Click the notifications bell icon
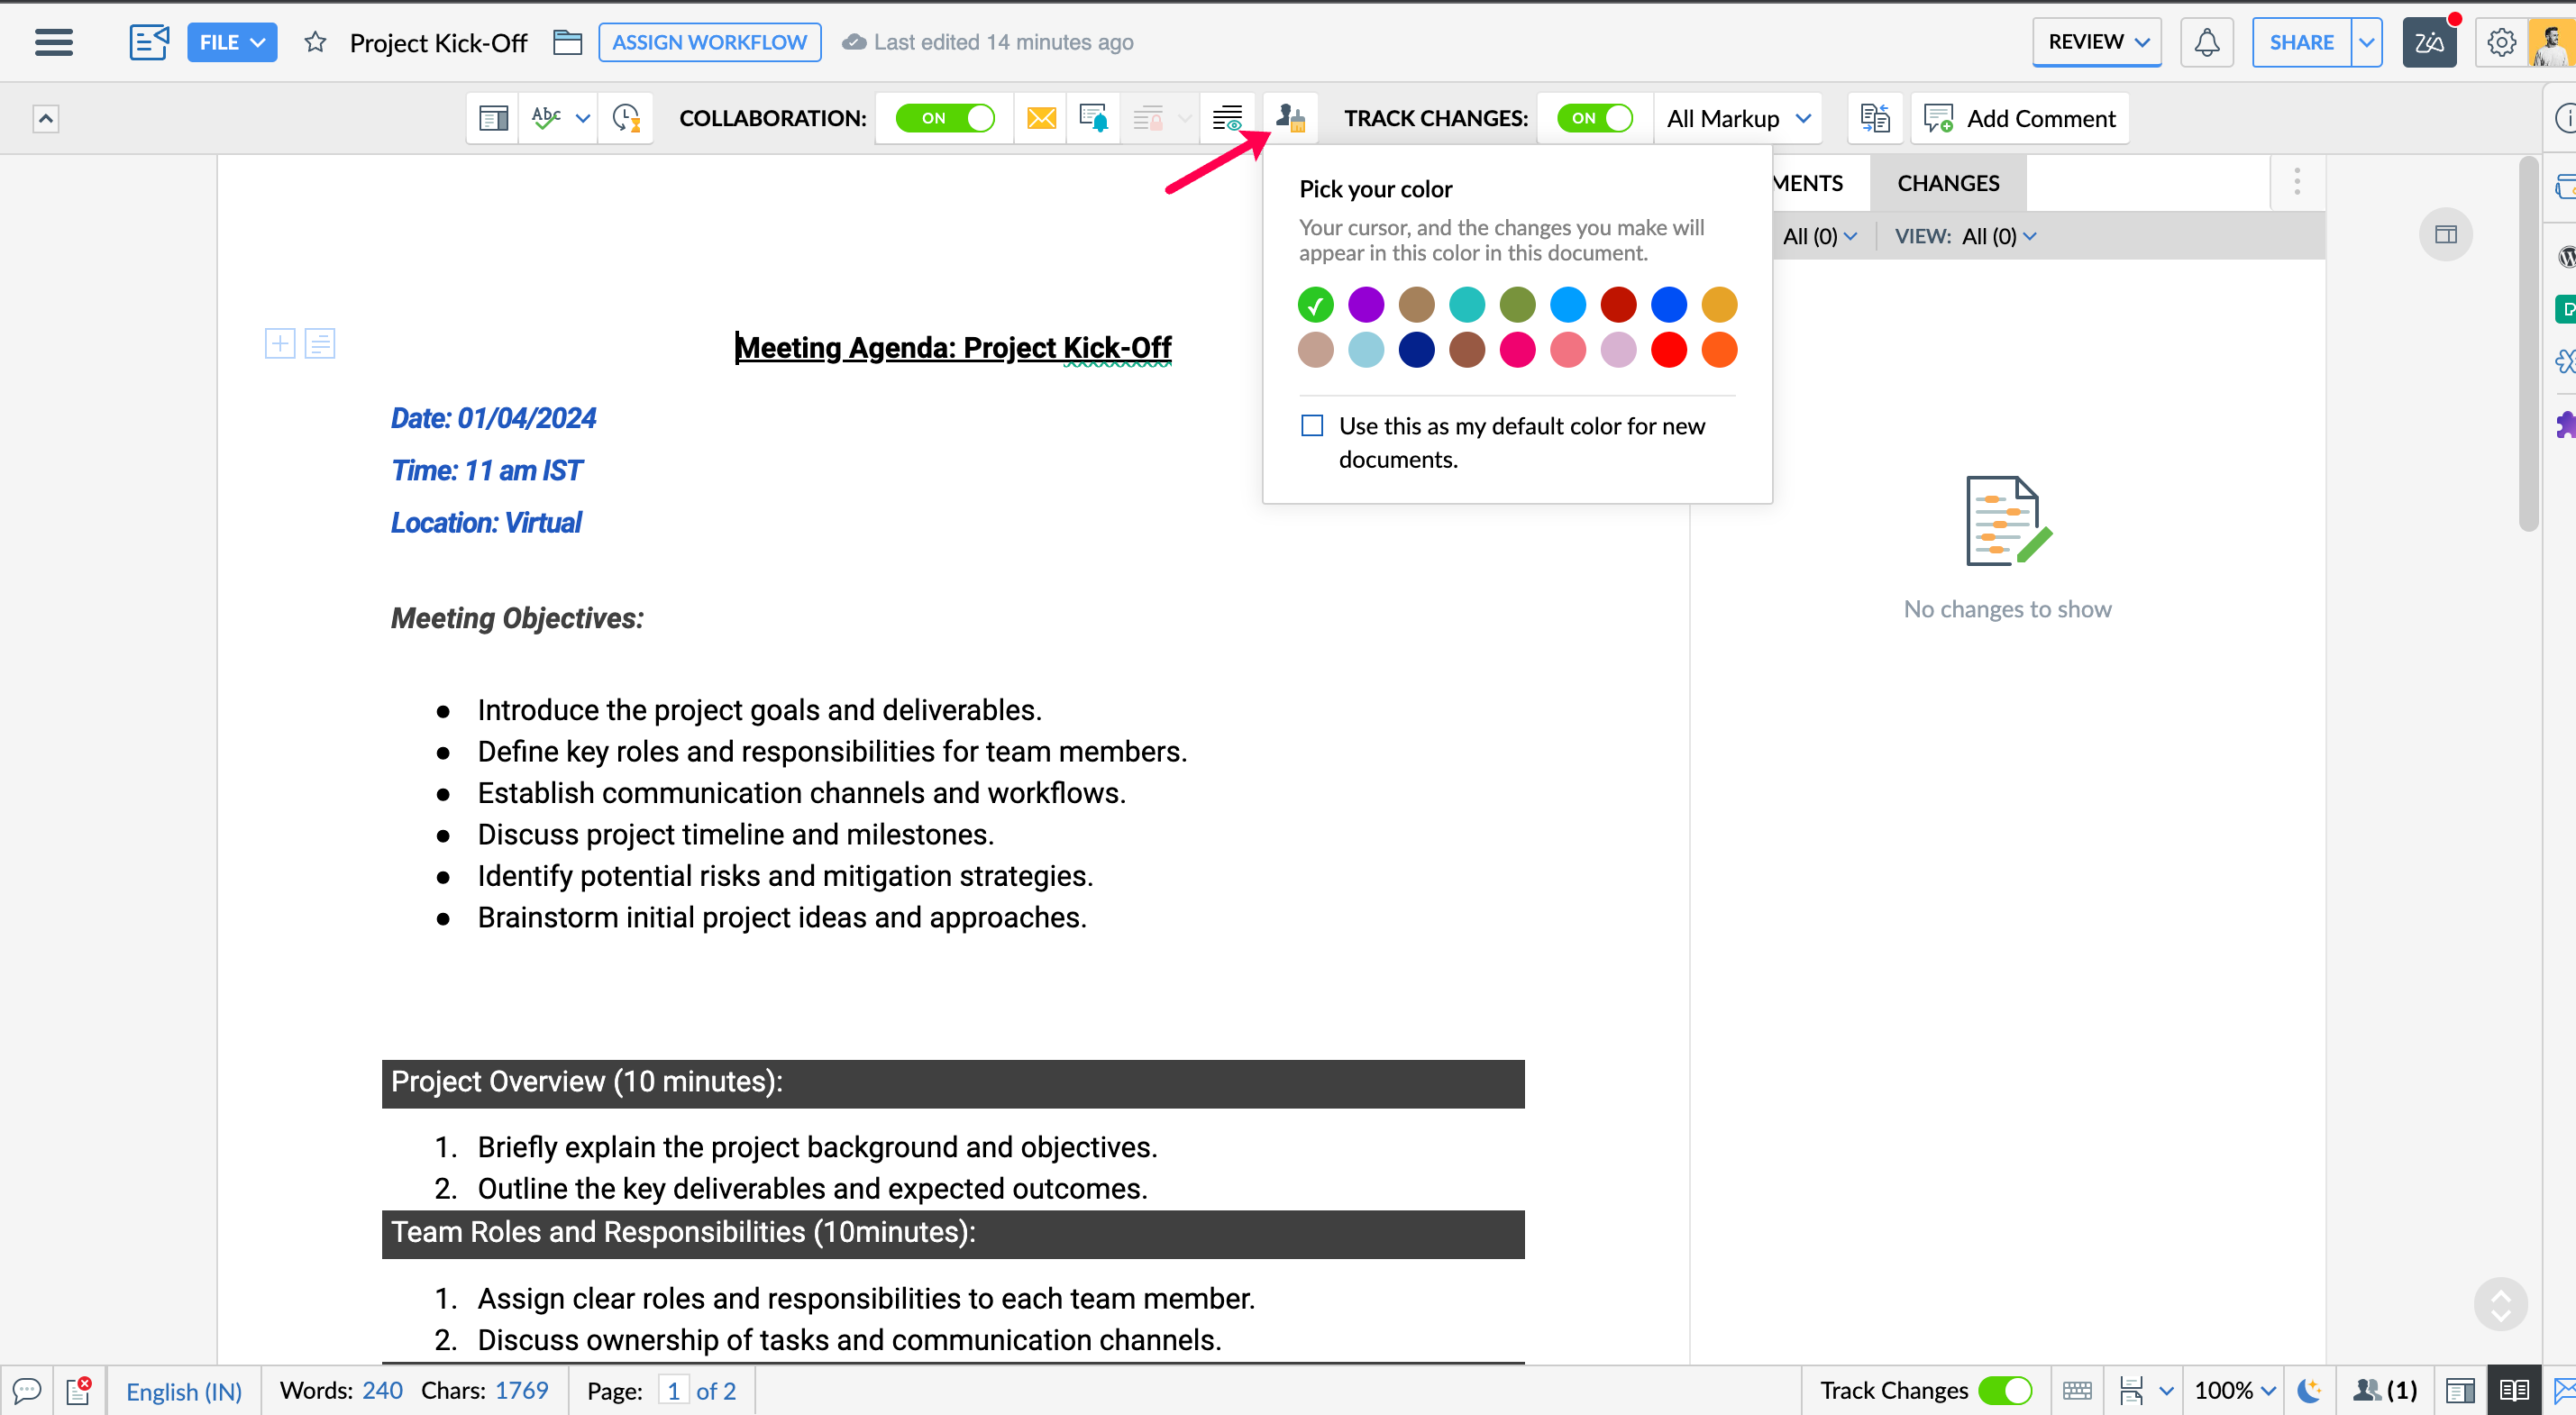Image resolution: width=2576 pixels, height=1415 pixels. click(2206, 42)
